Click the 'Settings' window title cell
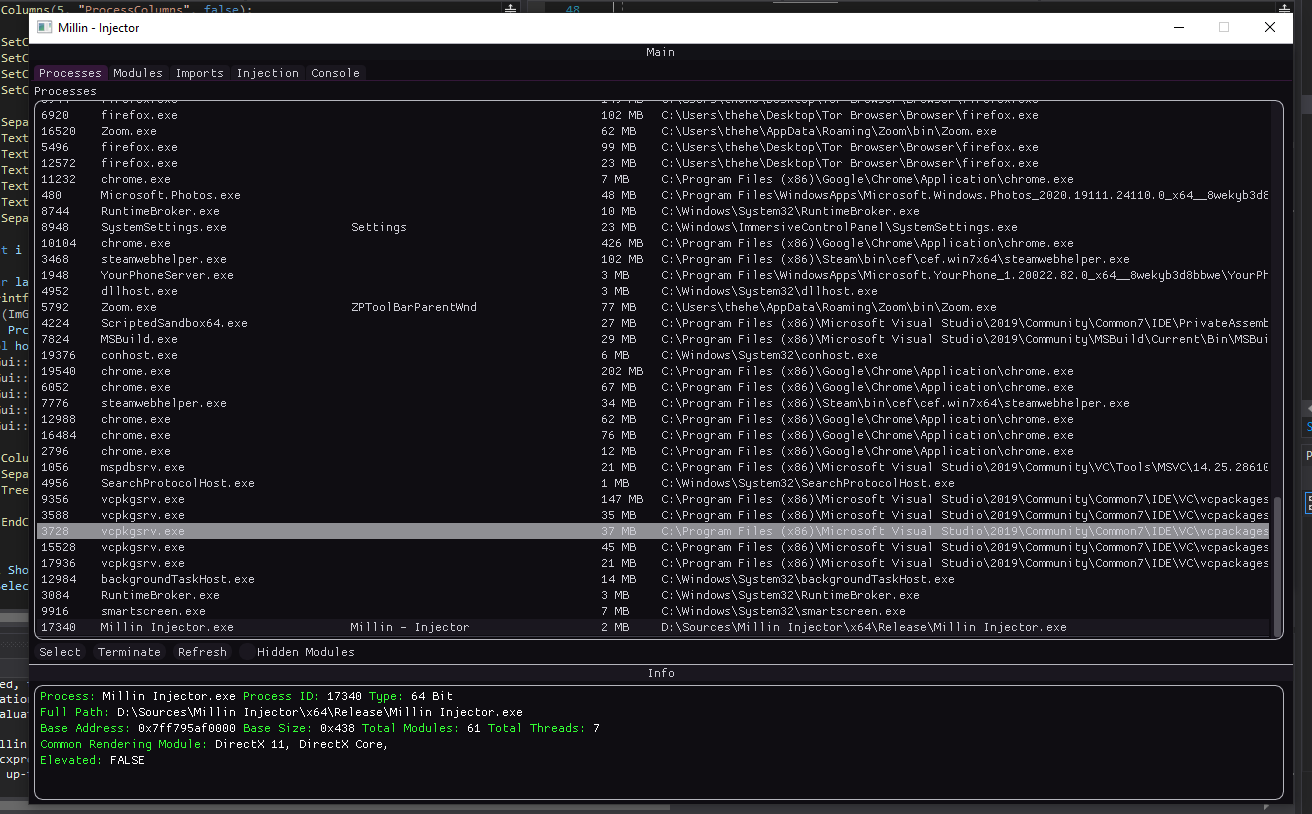The image size is (1312, 814). [379, 227]
